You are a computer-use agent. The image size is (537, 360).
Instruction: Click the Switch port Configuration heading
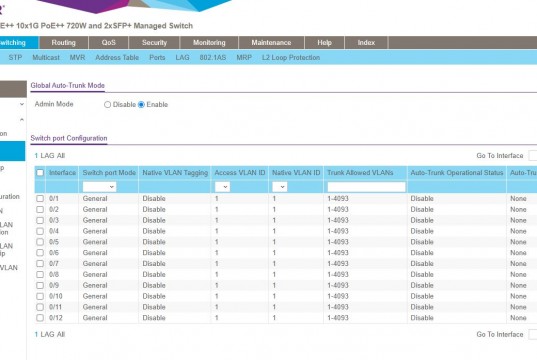[x=69, y=138]
